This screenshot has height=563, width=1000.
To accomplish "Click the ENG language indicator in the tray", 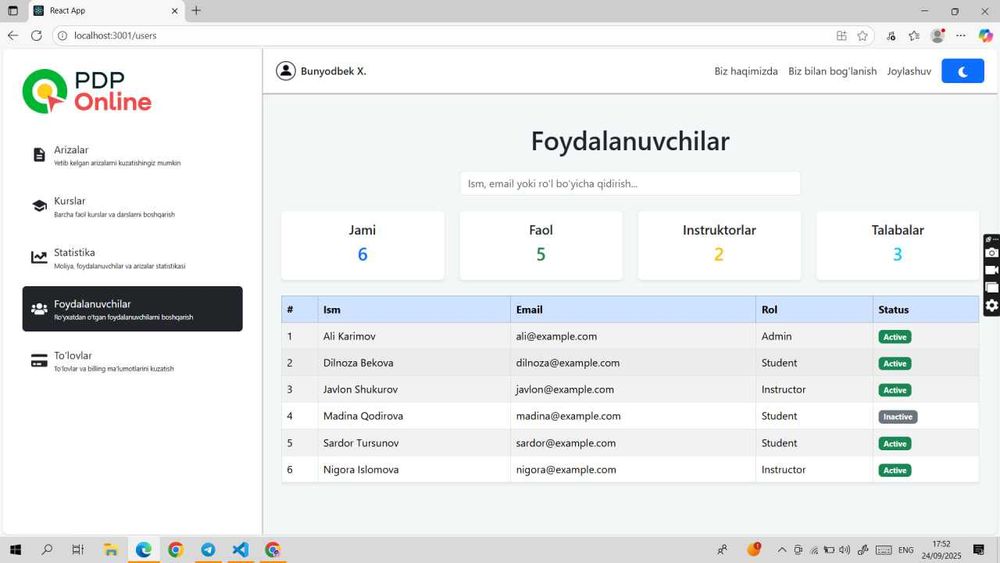I will click(906, 550).
